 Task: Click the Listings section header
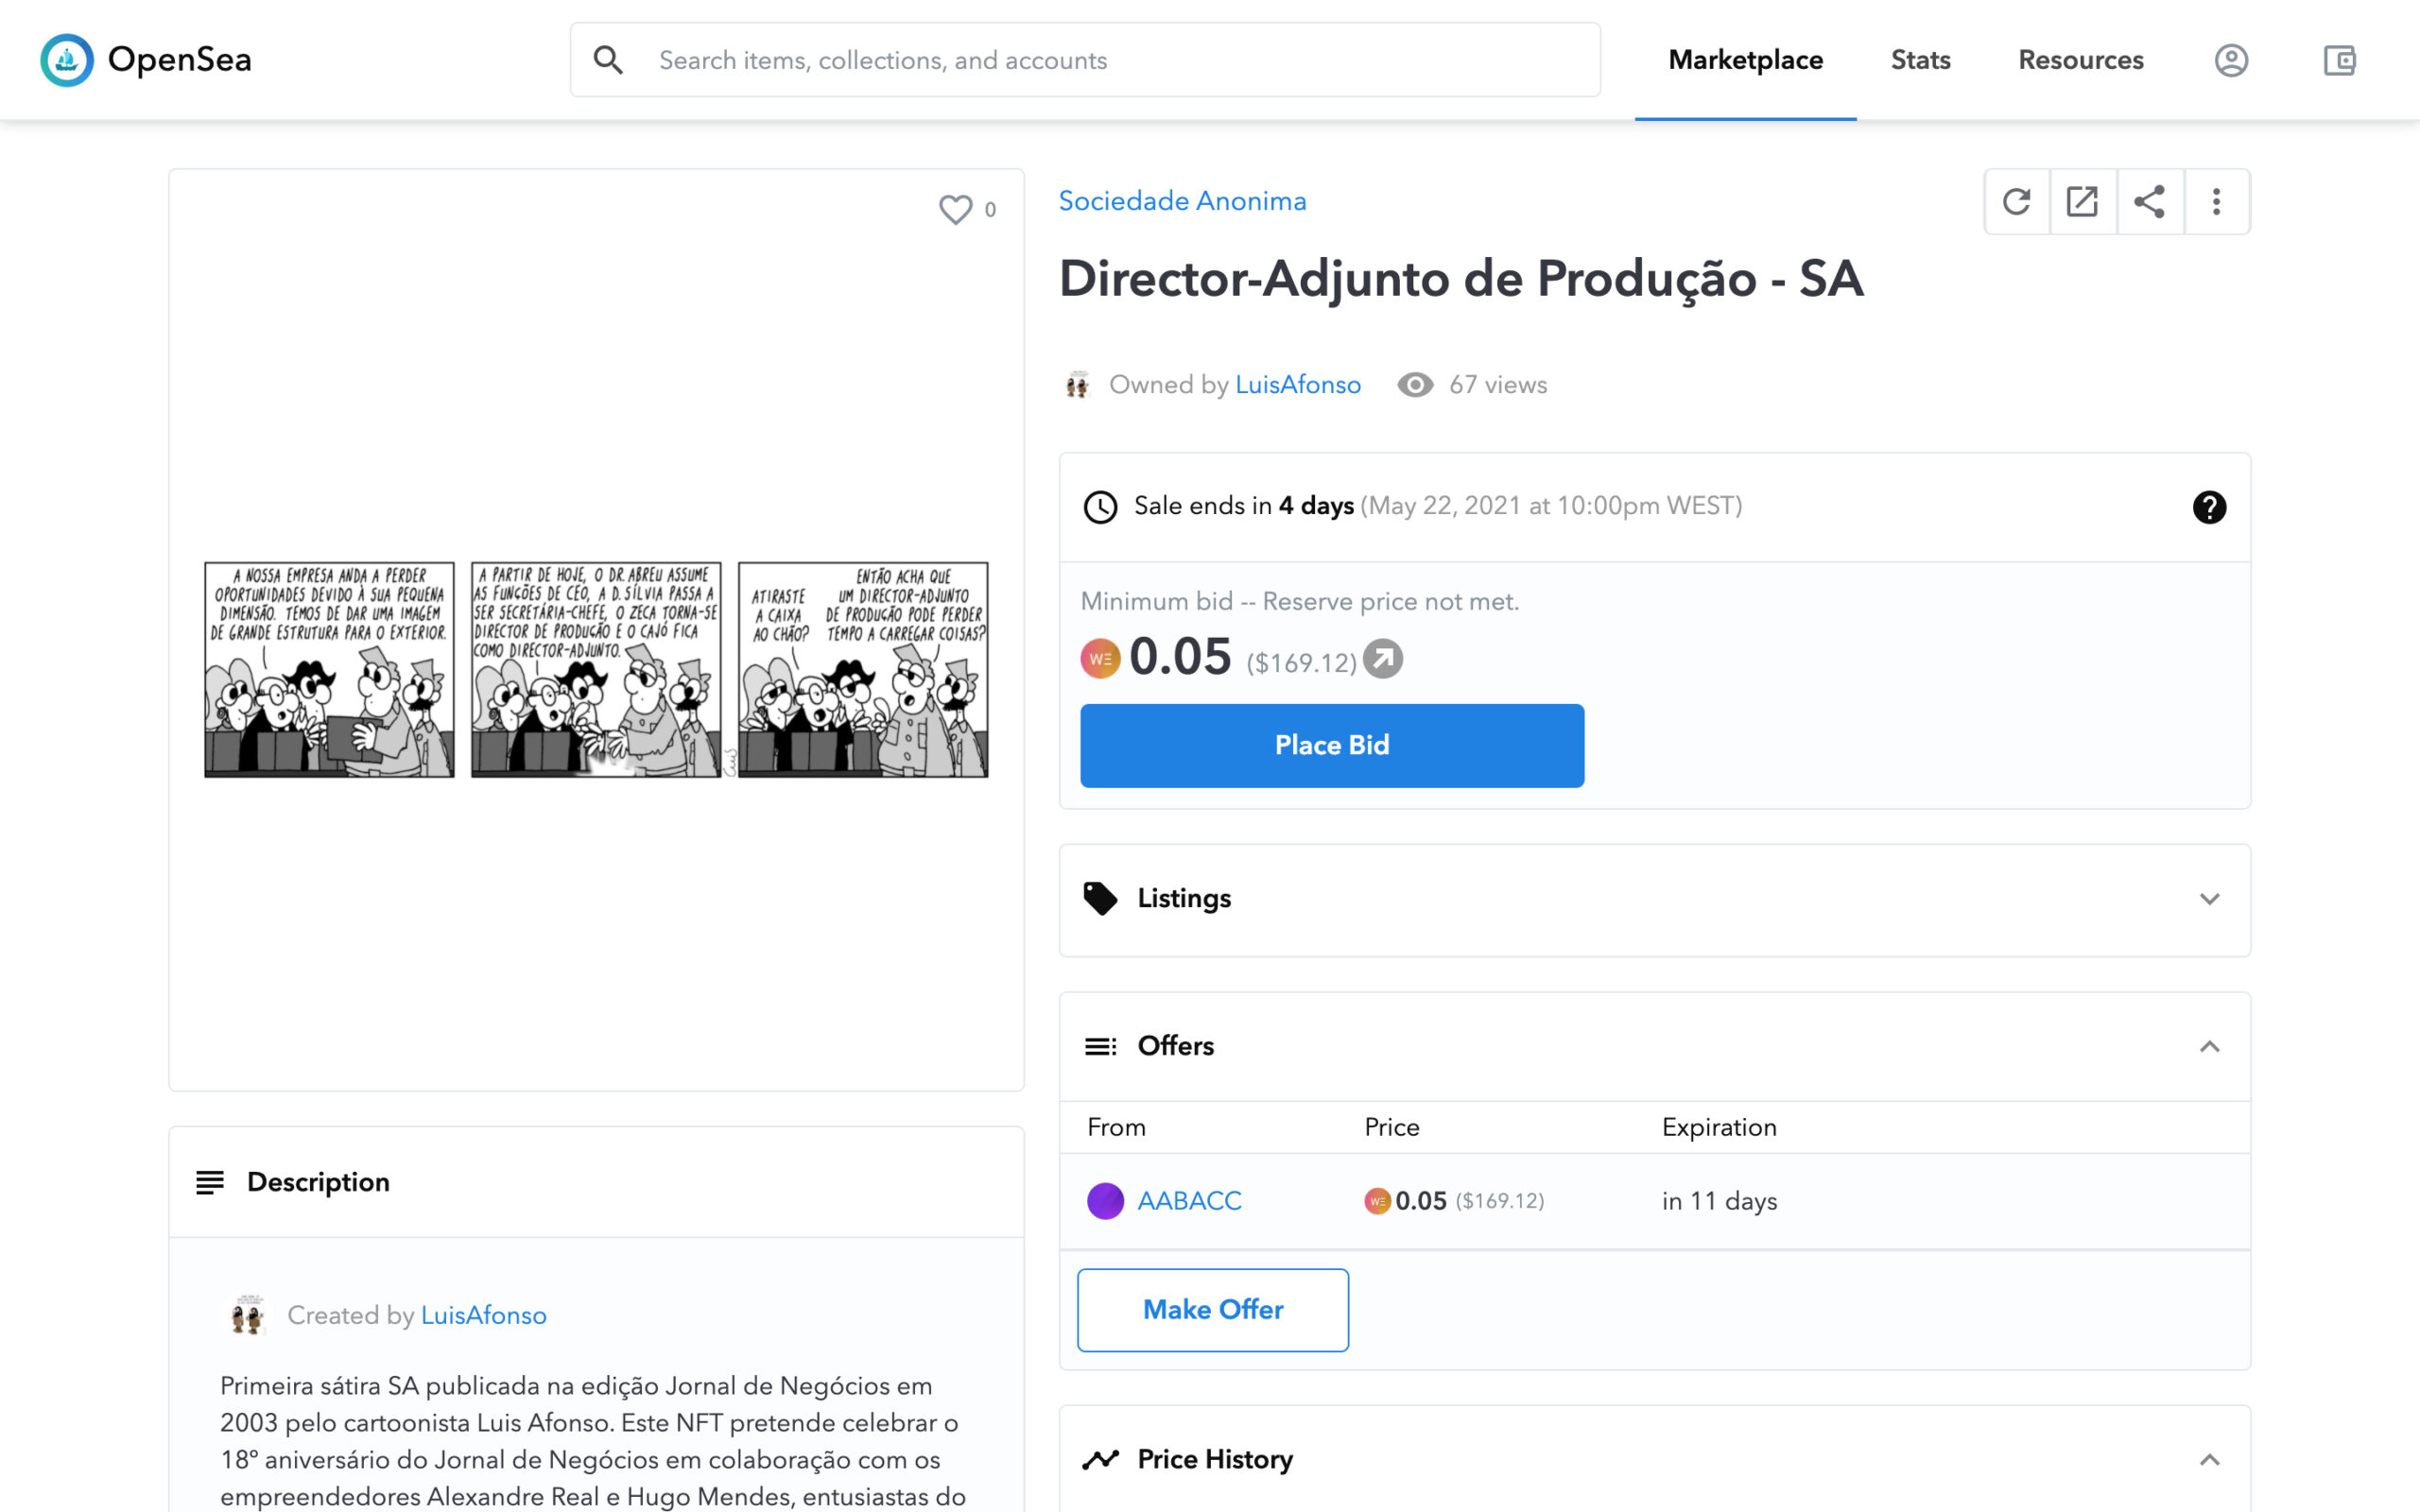[x=1654, y=898]
